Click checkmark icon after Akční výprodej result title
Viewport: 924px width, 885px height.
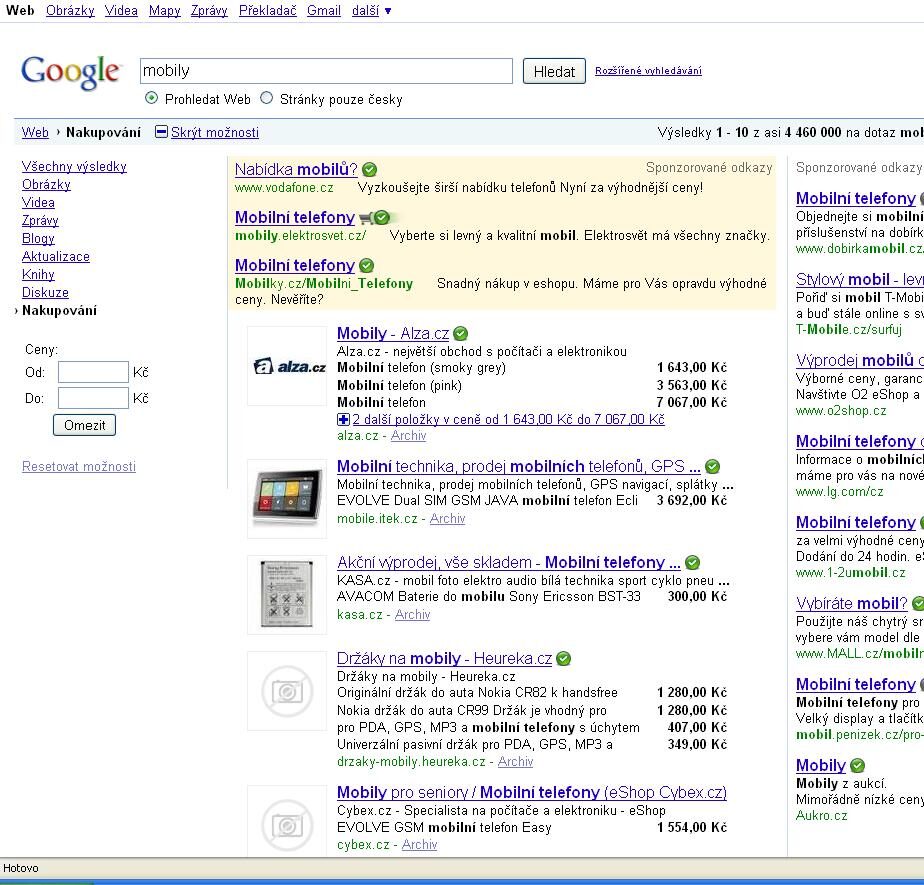tap(692, 563)
